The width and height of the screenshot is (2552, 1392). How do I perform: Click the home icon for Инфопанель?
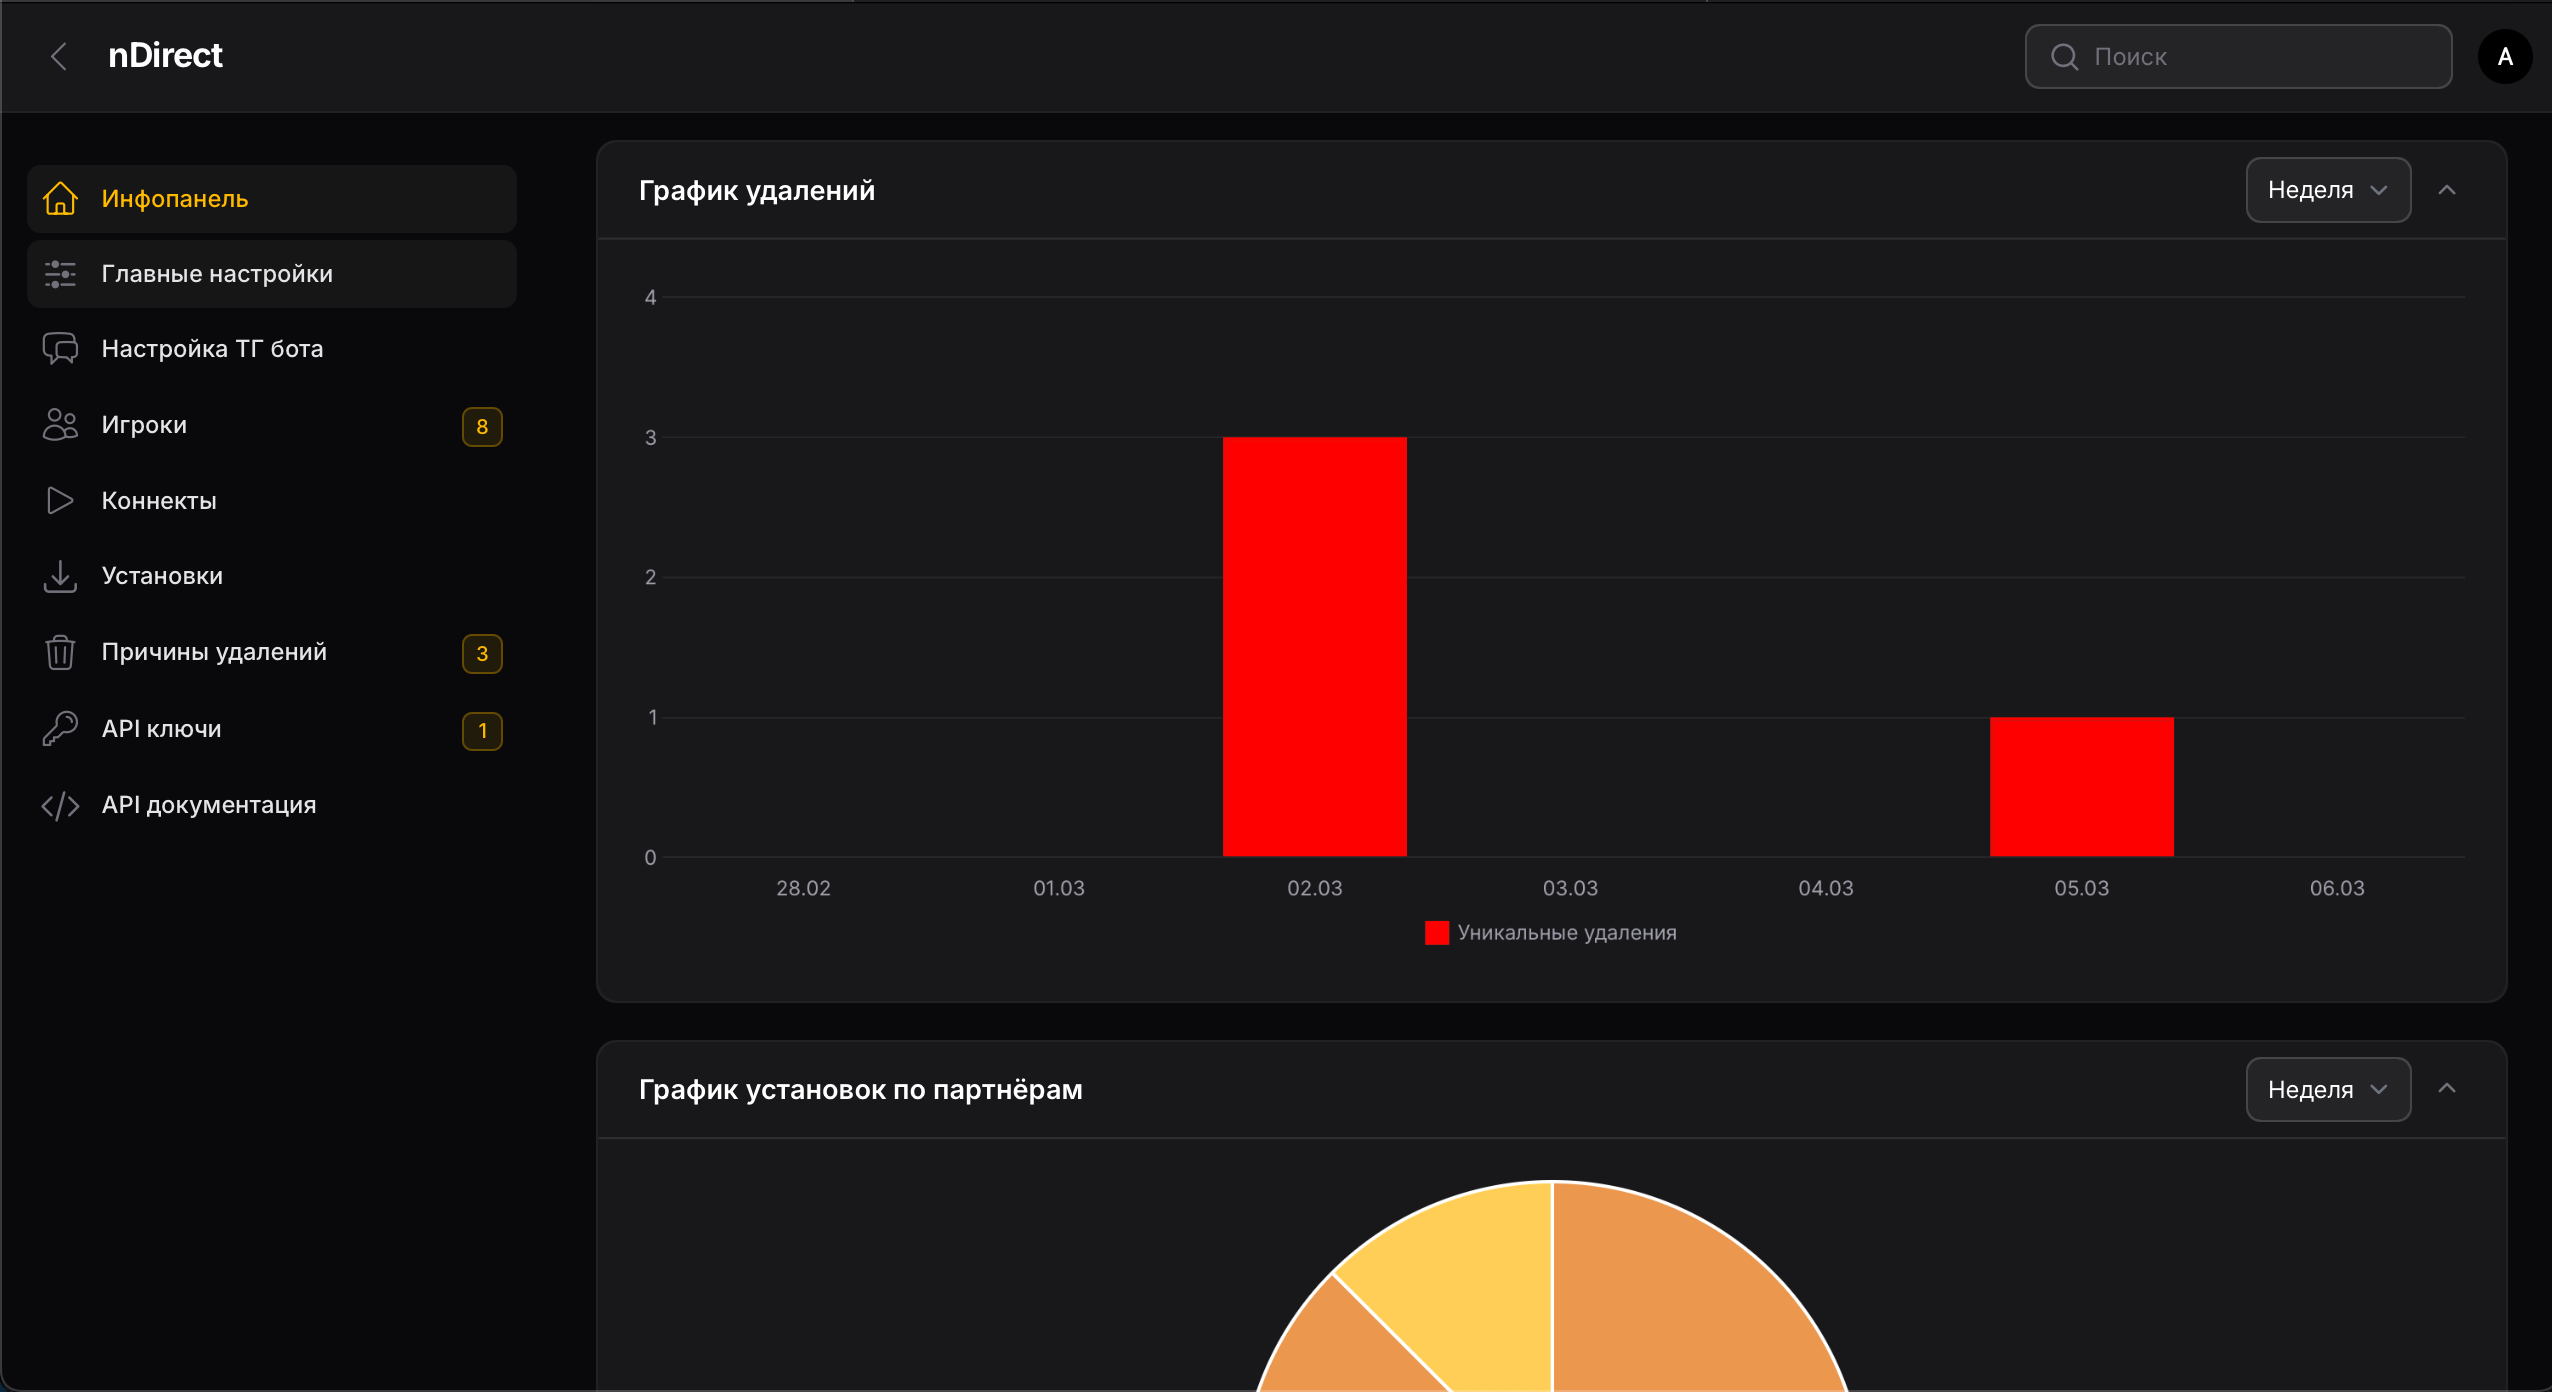(x=60, y=198)
